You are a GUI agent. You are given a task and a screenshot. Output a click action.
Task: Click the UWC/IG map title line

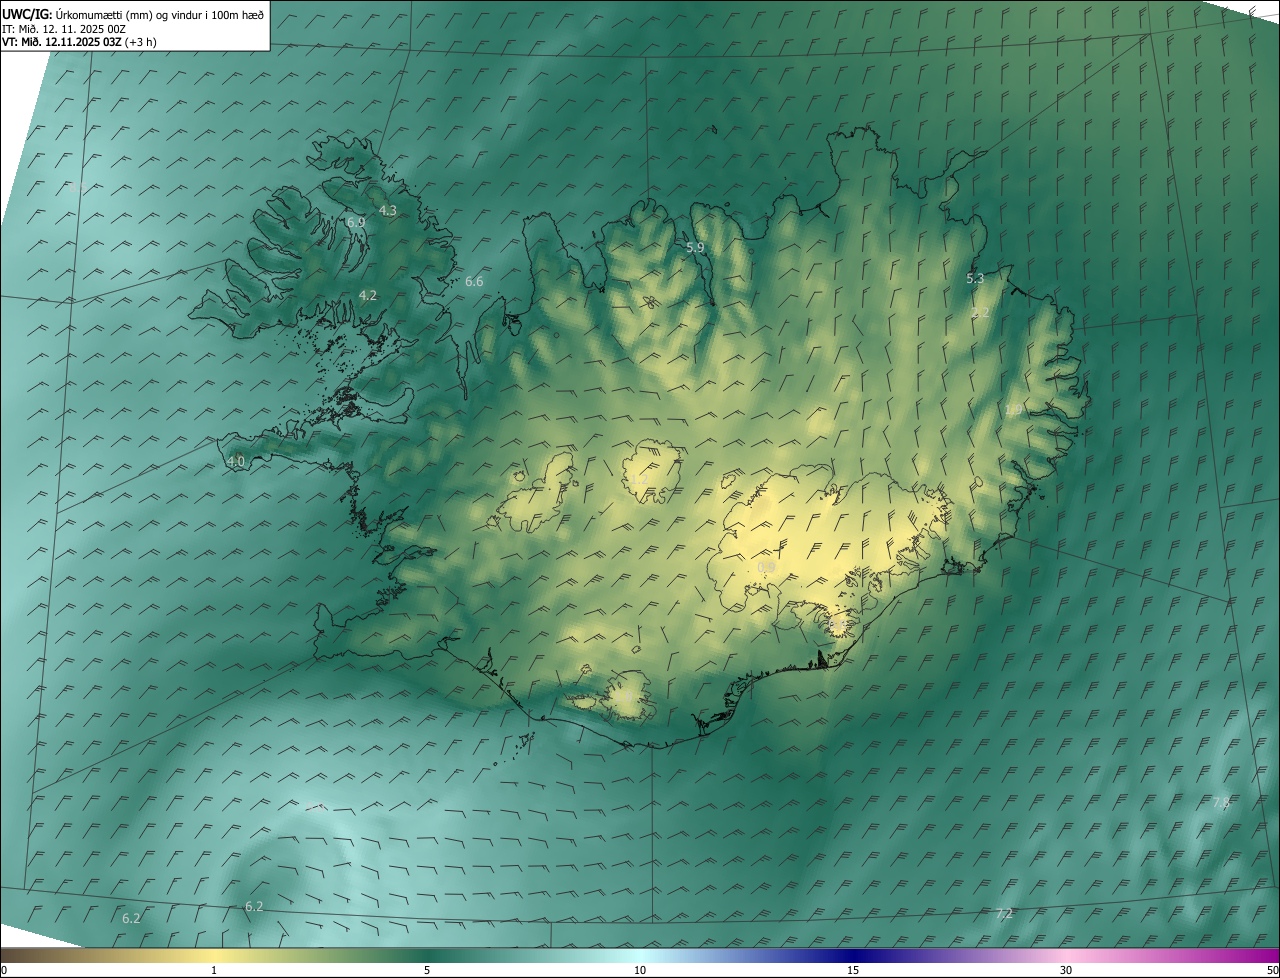(133, 13)
